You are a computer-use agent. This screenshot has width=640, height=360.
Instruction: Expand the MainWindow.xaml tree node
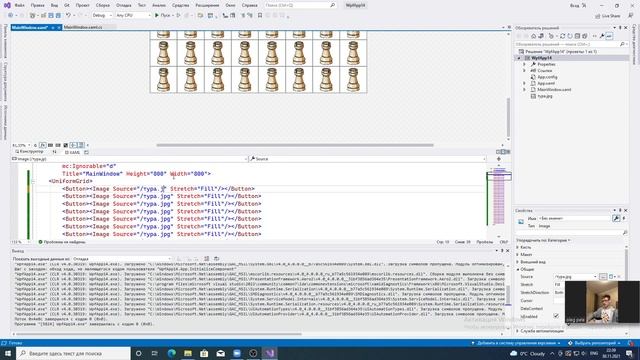click(524, 89)
